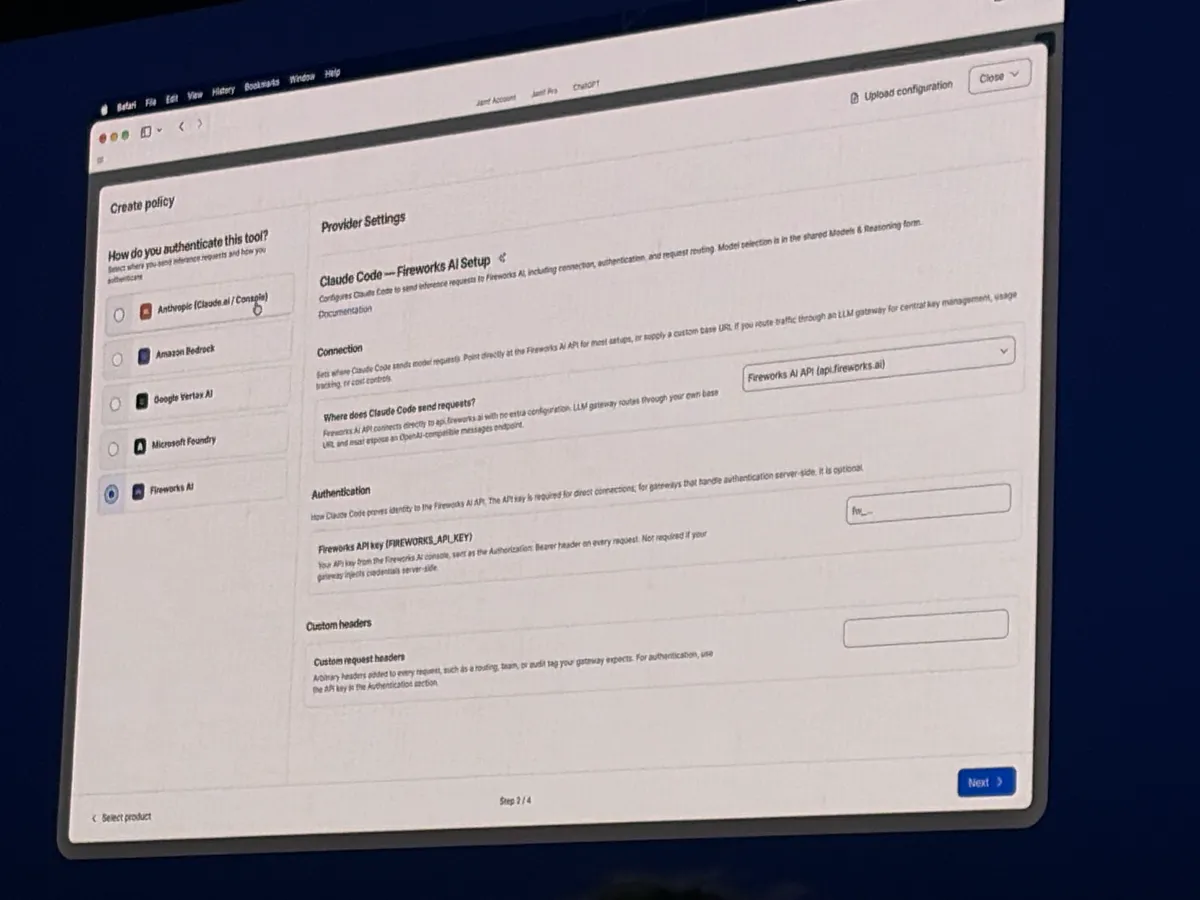Click the Google Vertex AI logo icon
The width and height of the screenshot is (1200, 900).
(x=142, y=401)
